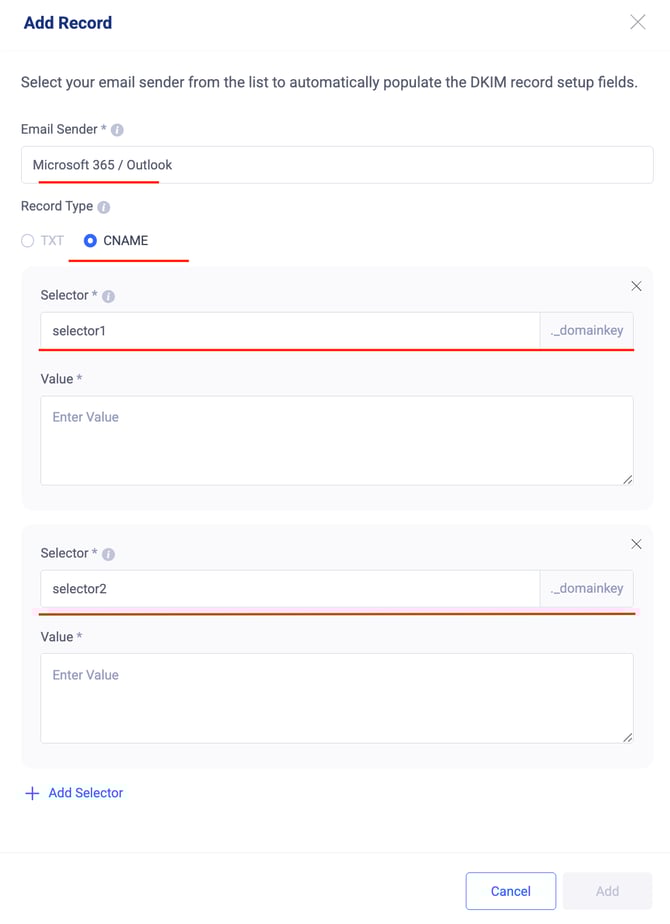The width and height of the screenshot is (670, 924).
Task: Remove the selector2 block with its X icon
Action: click(x=636, y=544)
